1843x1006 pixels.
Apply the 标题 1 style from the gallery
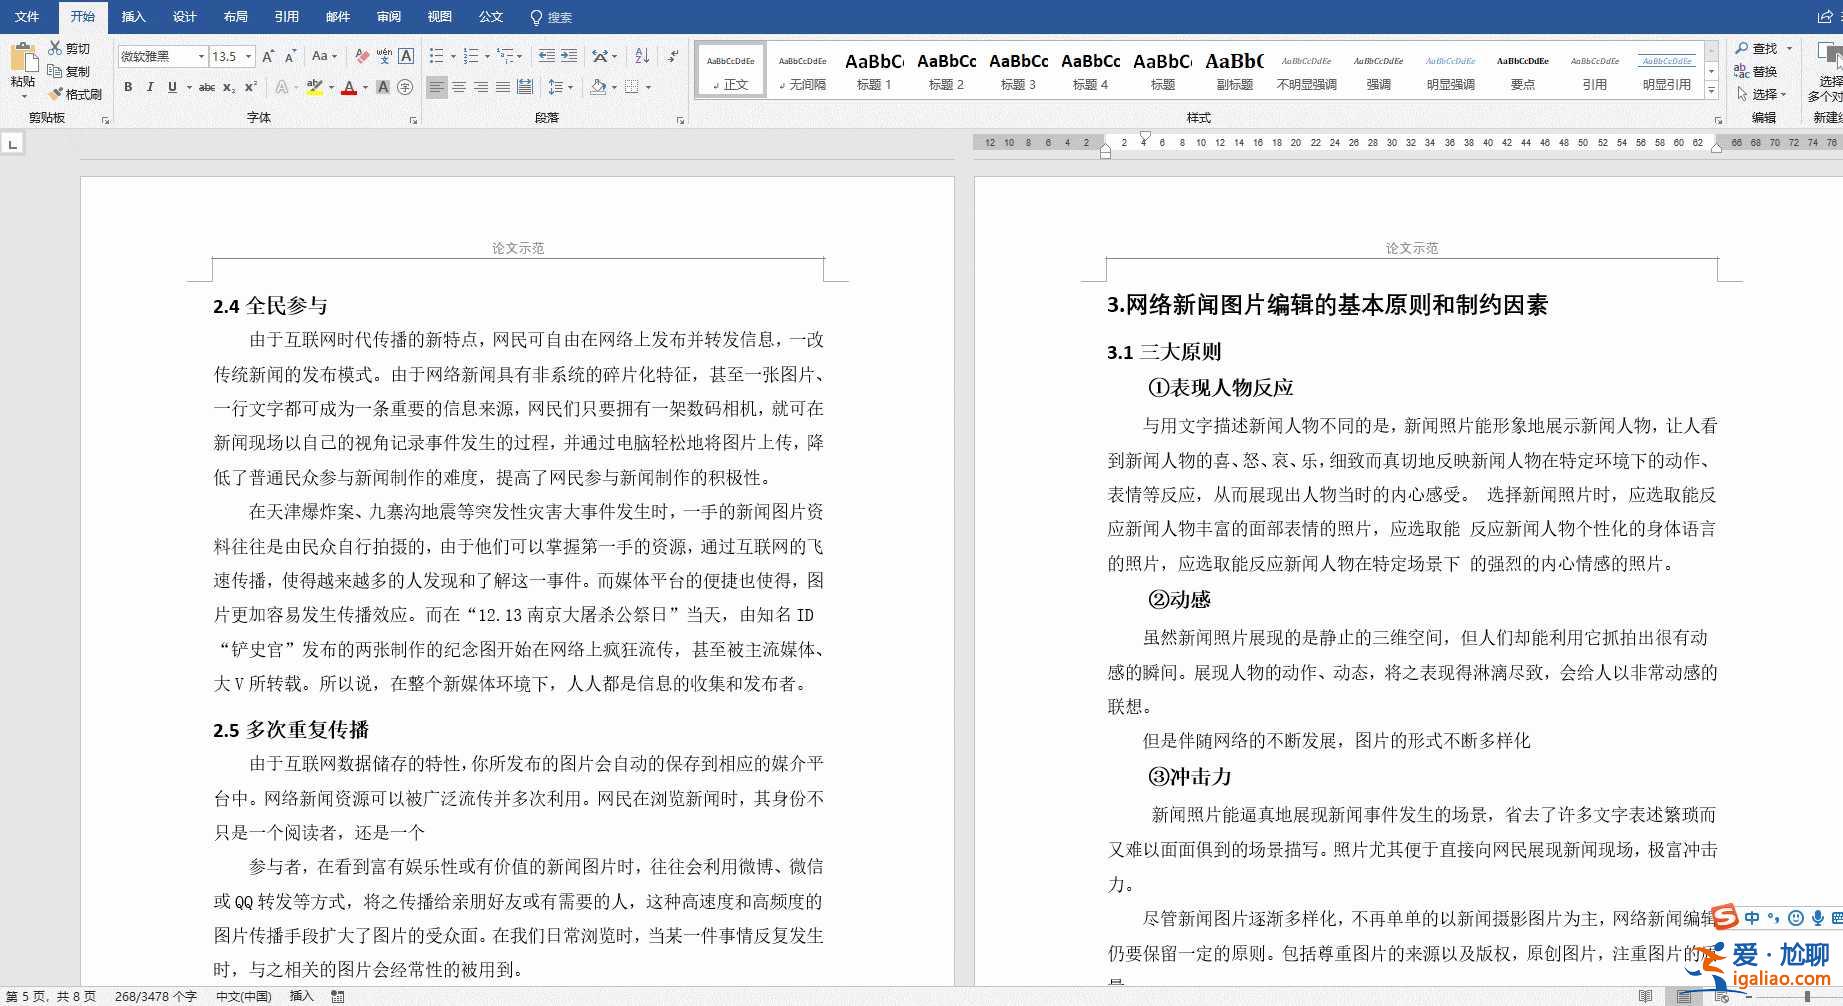pyautogui.click(x=872, y=70)
